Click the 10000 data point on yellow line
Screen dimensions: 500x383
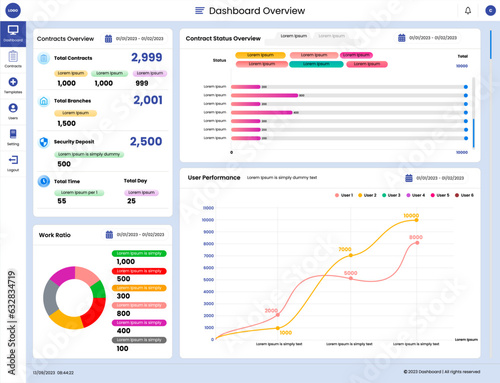416,220
